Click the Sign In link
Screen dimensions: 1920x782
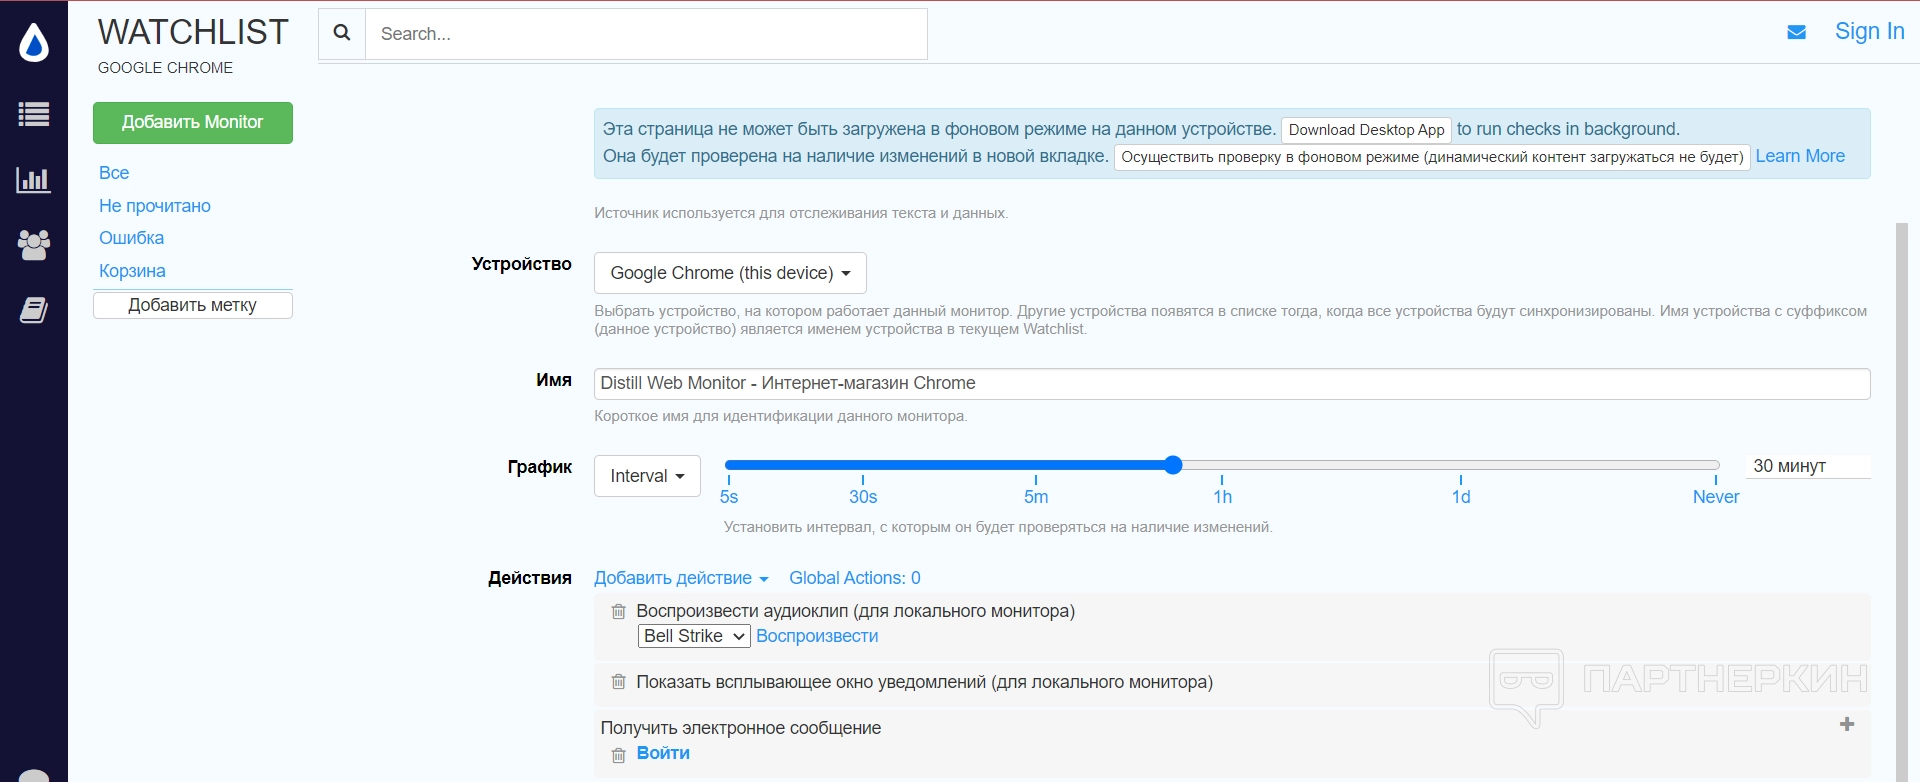1869,32
